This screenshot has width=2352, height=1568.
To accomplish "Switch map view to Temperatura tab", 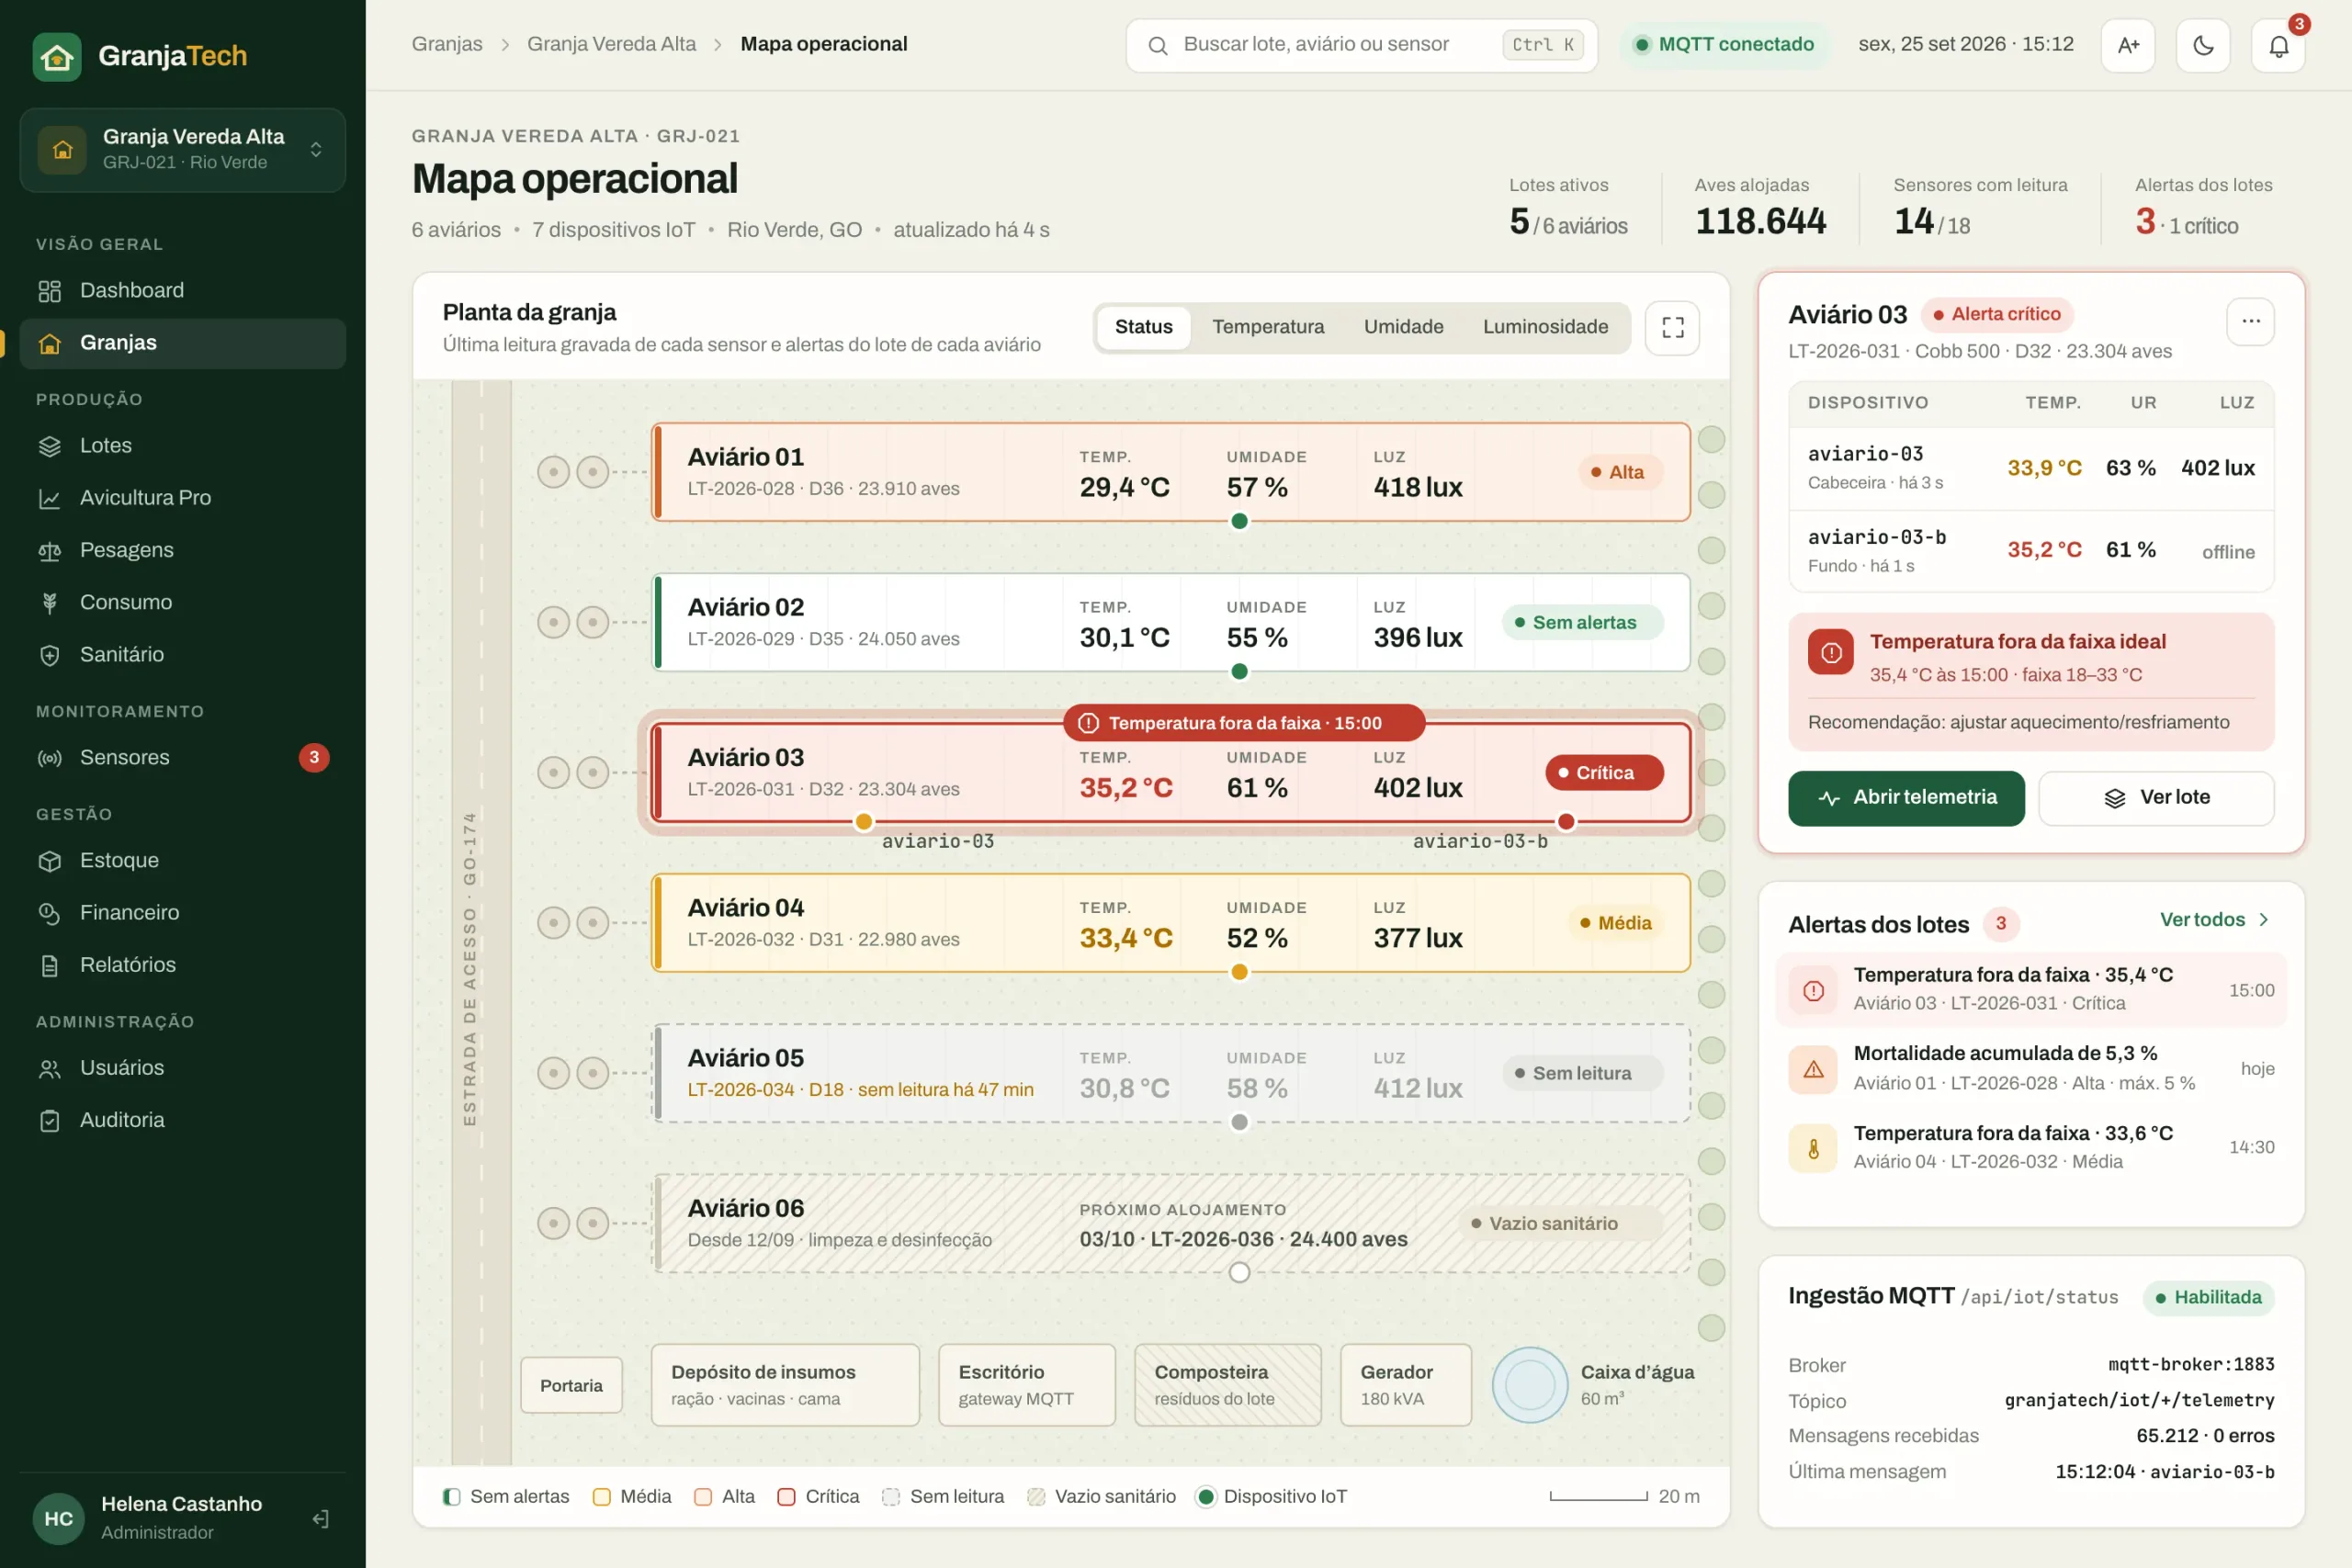I will (x=1268, y=327).
